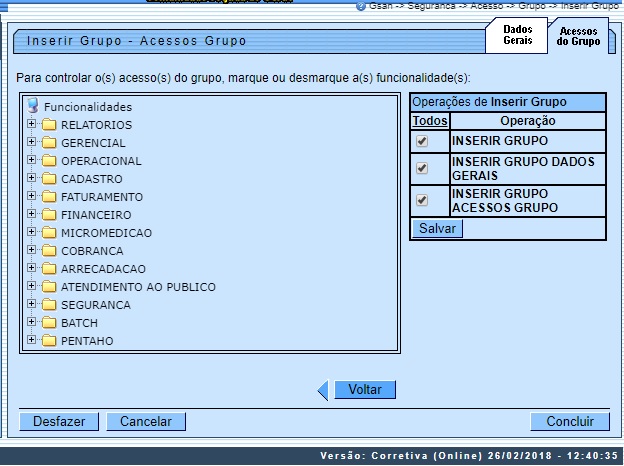Select the COBRANCA tree label
The image size is (624, 466).
92,251
